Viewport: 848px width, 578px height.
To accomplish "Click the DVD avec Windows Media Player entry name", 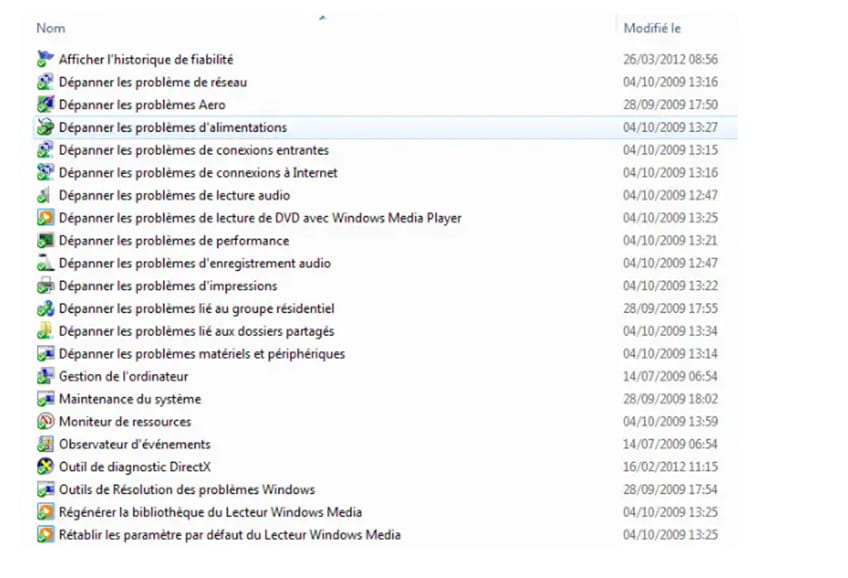I will pos(260,218).
